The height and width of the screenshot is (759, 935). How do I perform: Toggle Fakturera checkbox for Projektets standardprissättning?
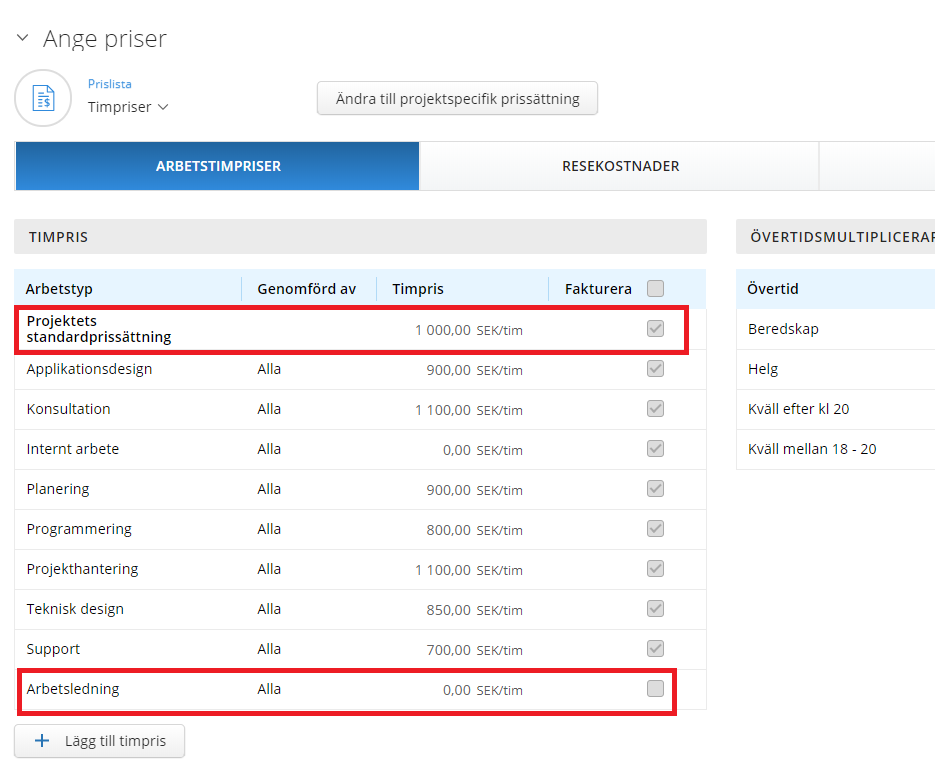tap(655, 329)
